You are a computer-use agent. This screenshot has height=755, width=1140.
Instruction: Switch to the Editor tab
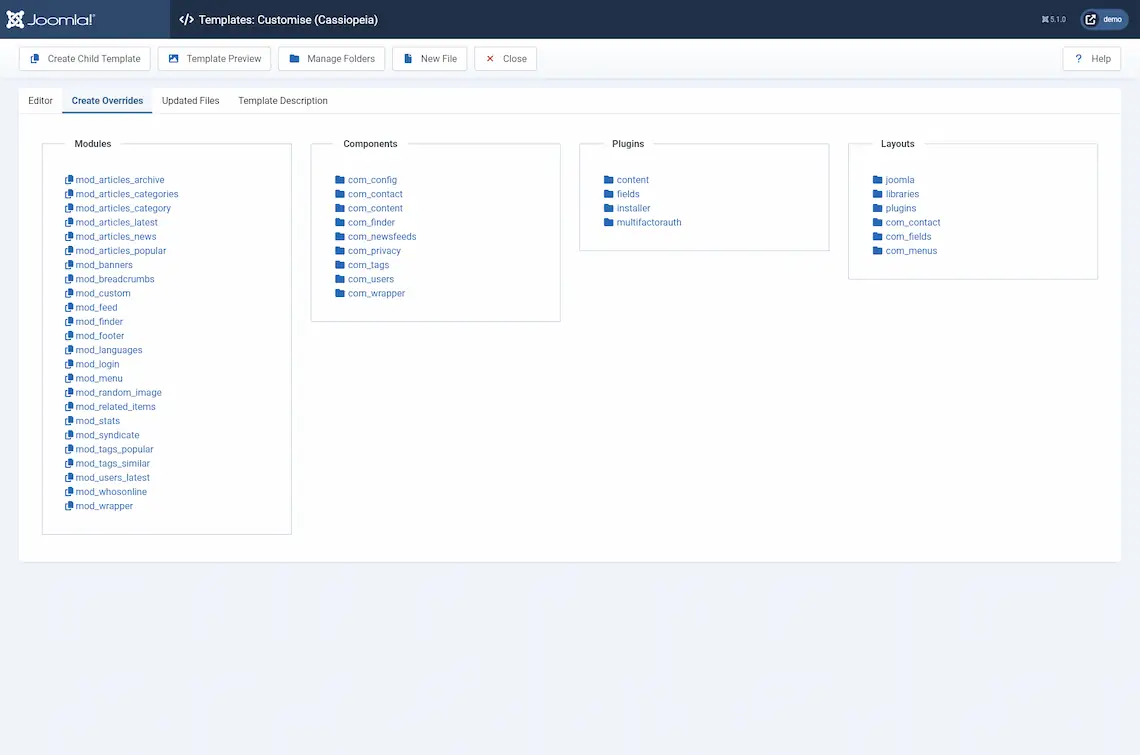click(x=40, y=100)
